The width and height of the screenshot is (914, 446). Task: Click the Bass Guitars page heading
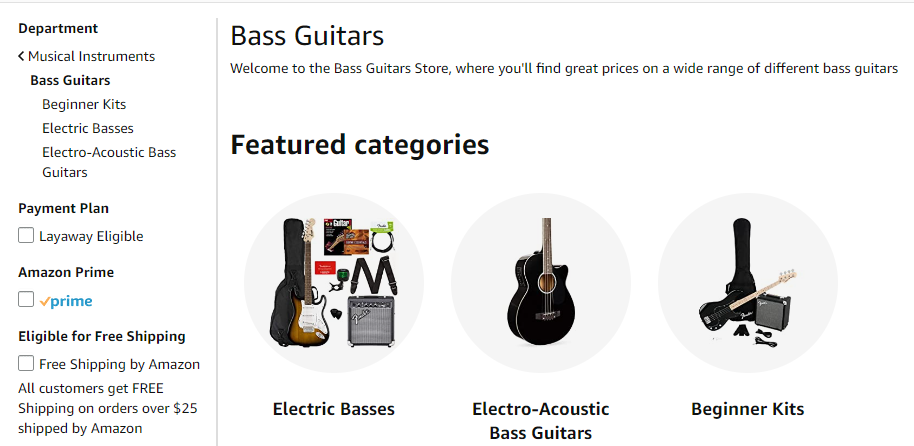click(307, 36)
